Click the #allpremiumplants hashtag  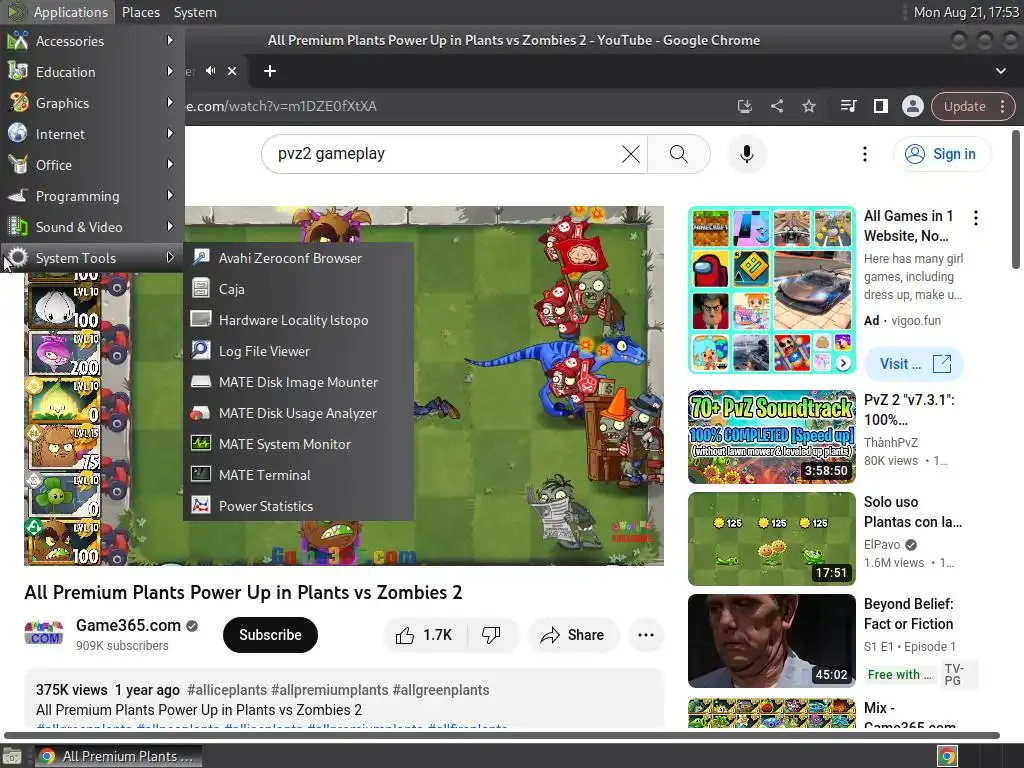(329, 690)
